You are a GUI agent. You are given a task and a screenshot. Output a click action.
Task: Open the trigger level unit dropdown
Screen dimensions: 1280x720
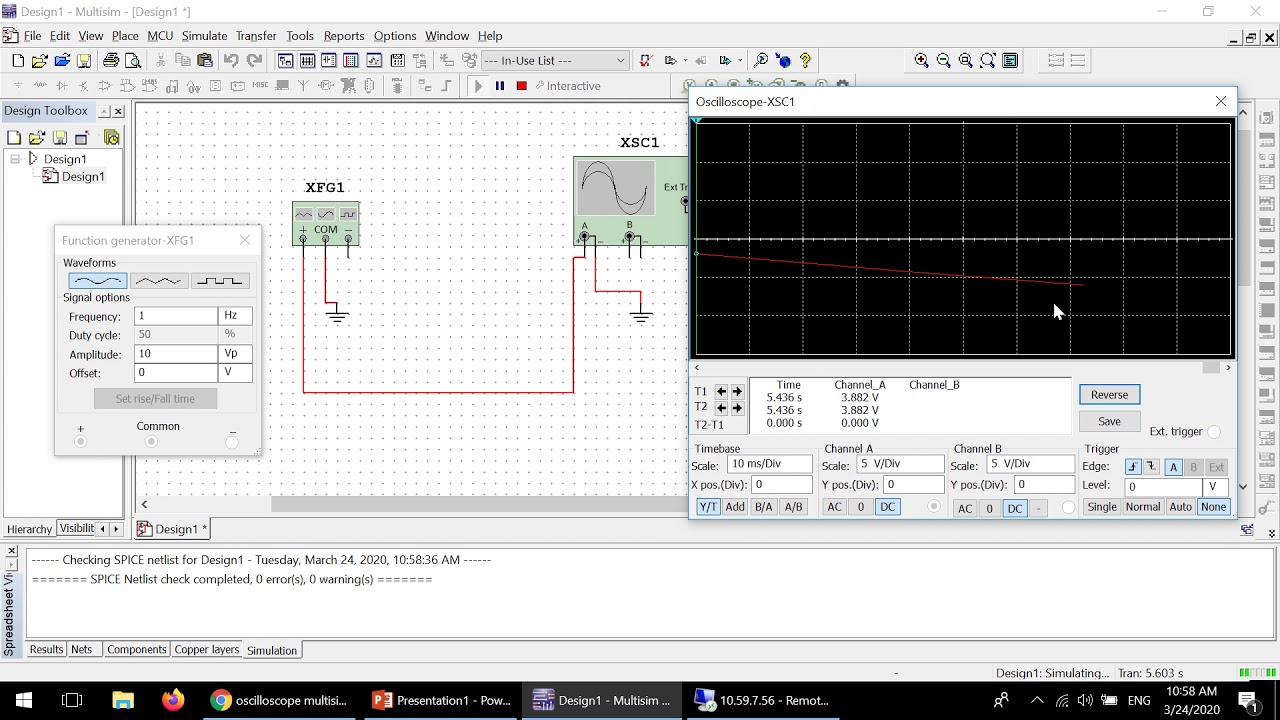(1216, 487)
